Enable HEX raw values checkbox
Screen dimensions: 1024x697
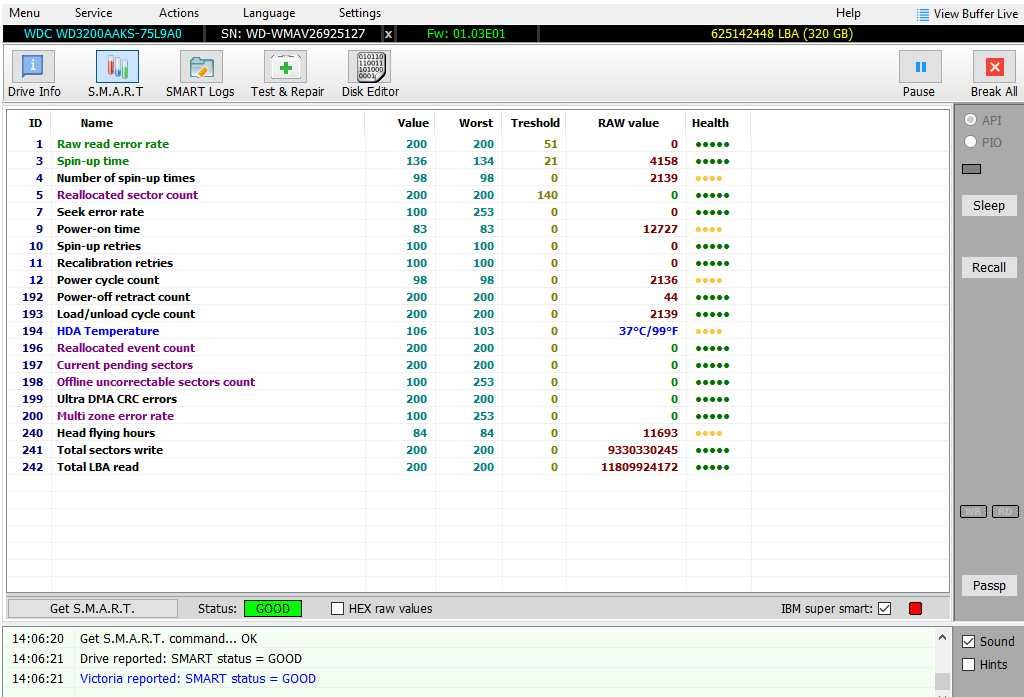point(338,609)
